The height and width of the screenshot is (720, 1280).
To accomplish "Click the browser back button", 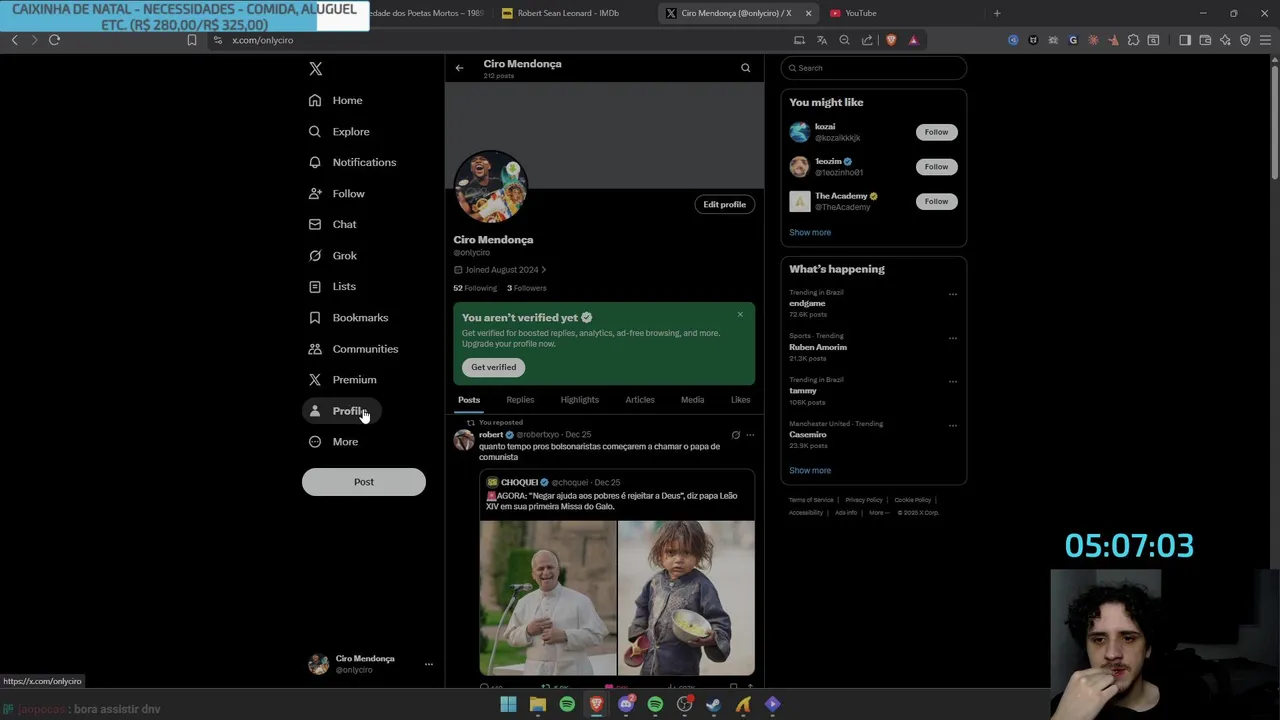I will 14,40.
